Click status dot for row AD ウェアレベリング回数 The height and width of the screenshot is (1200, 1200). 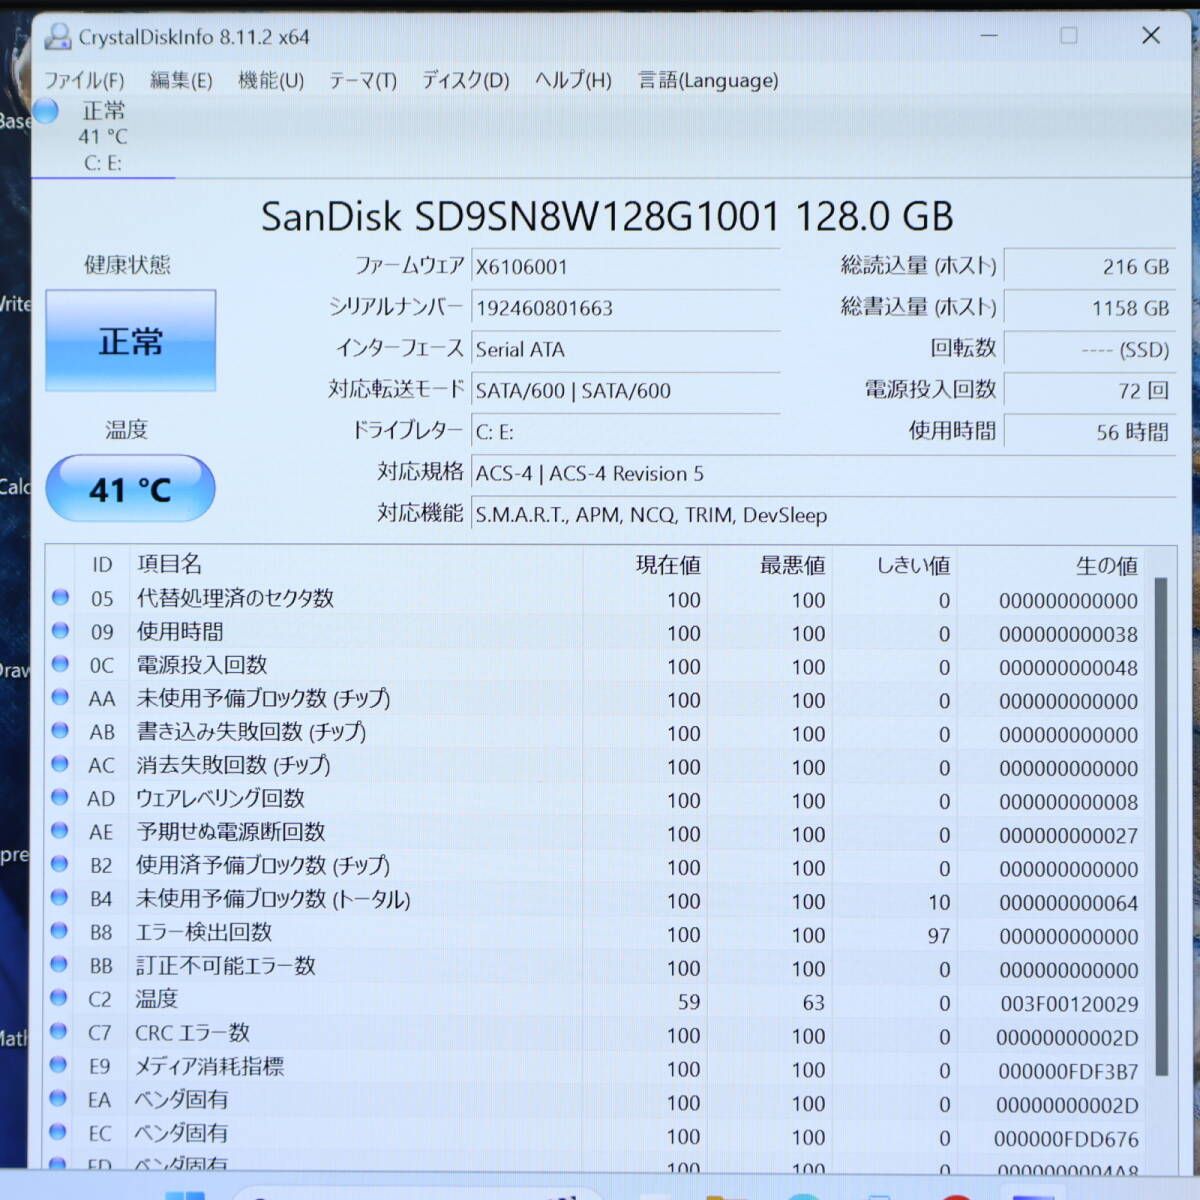point(60,797)
